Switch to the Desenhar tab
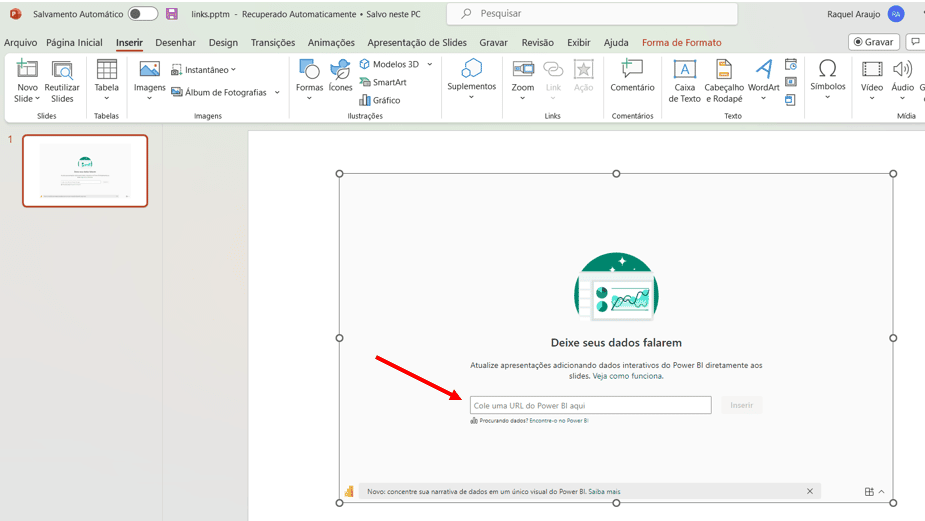Screen dimensions: 925x521 [175, 42]
